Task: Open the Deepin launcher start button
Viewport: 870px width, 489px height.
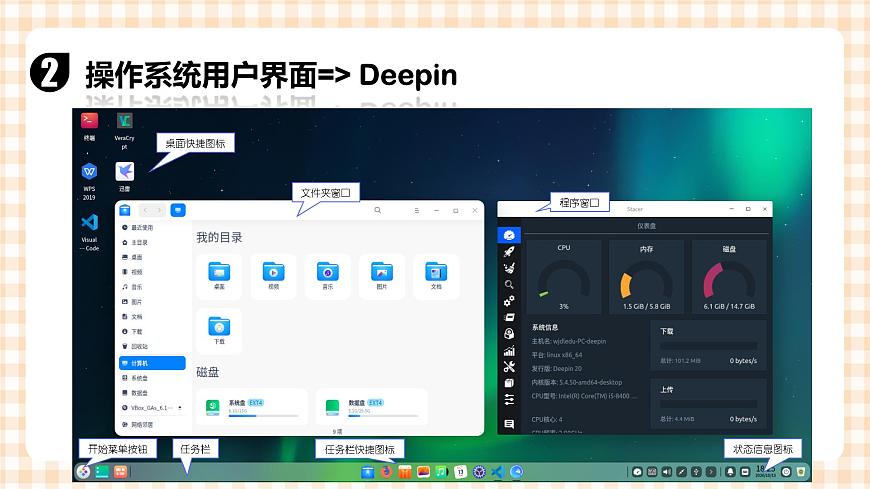Action: 83,472
